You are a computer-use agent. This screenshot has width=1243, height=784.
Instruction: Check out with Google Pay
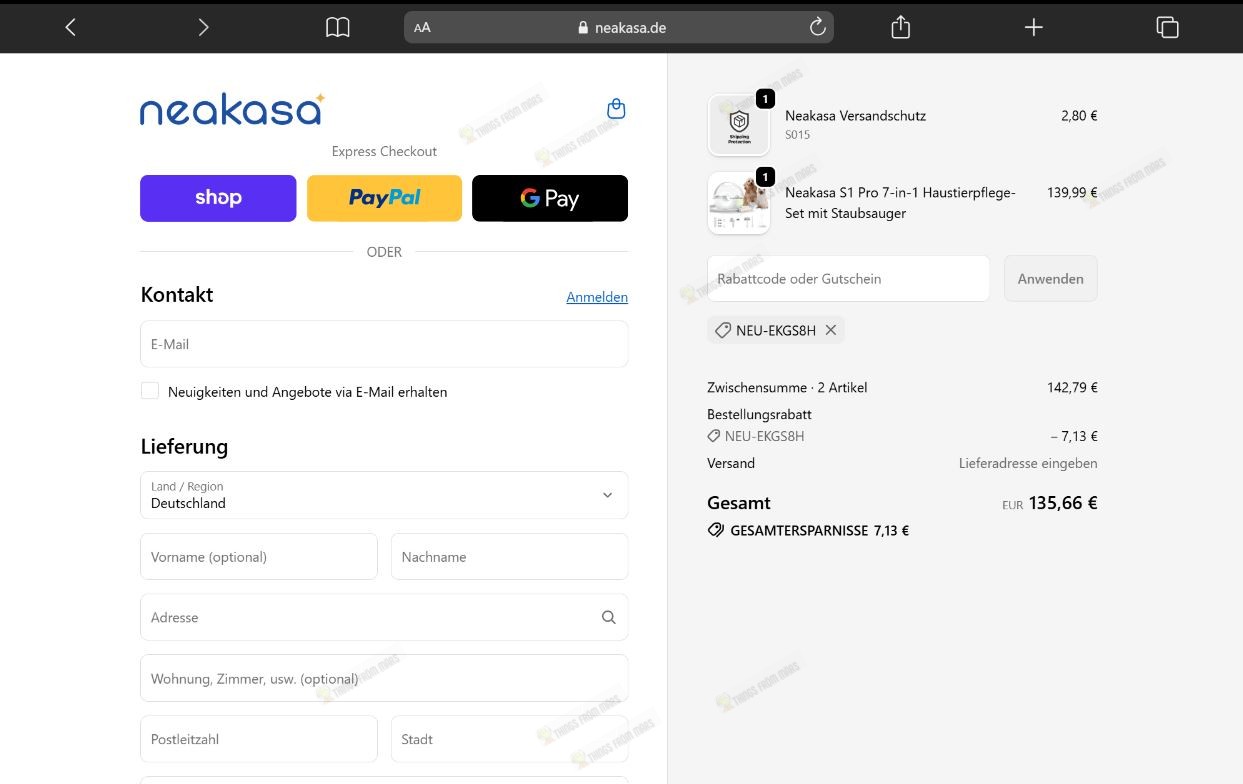point(550,198)
